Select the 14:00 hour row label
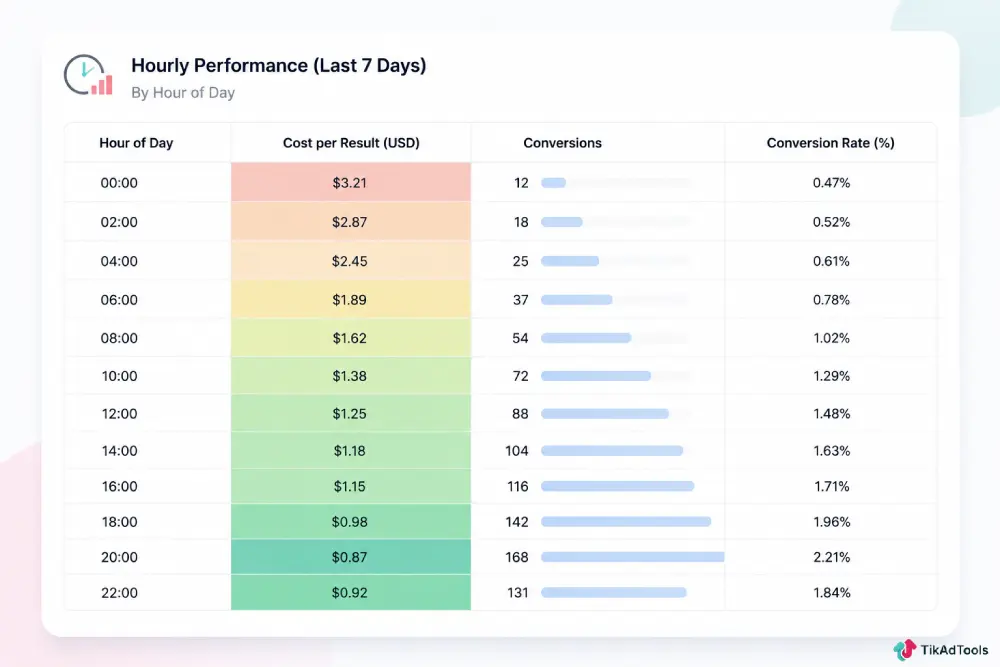 click(119, 451)
